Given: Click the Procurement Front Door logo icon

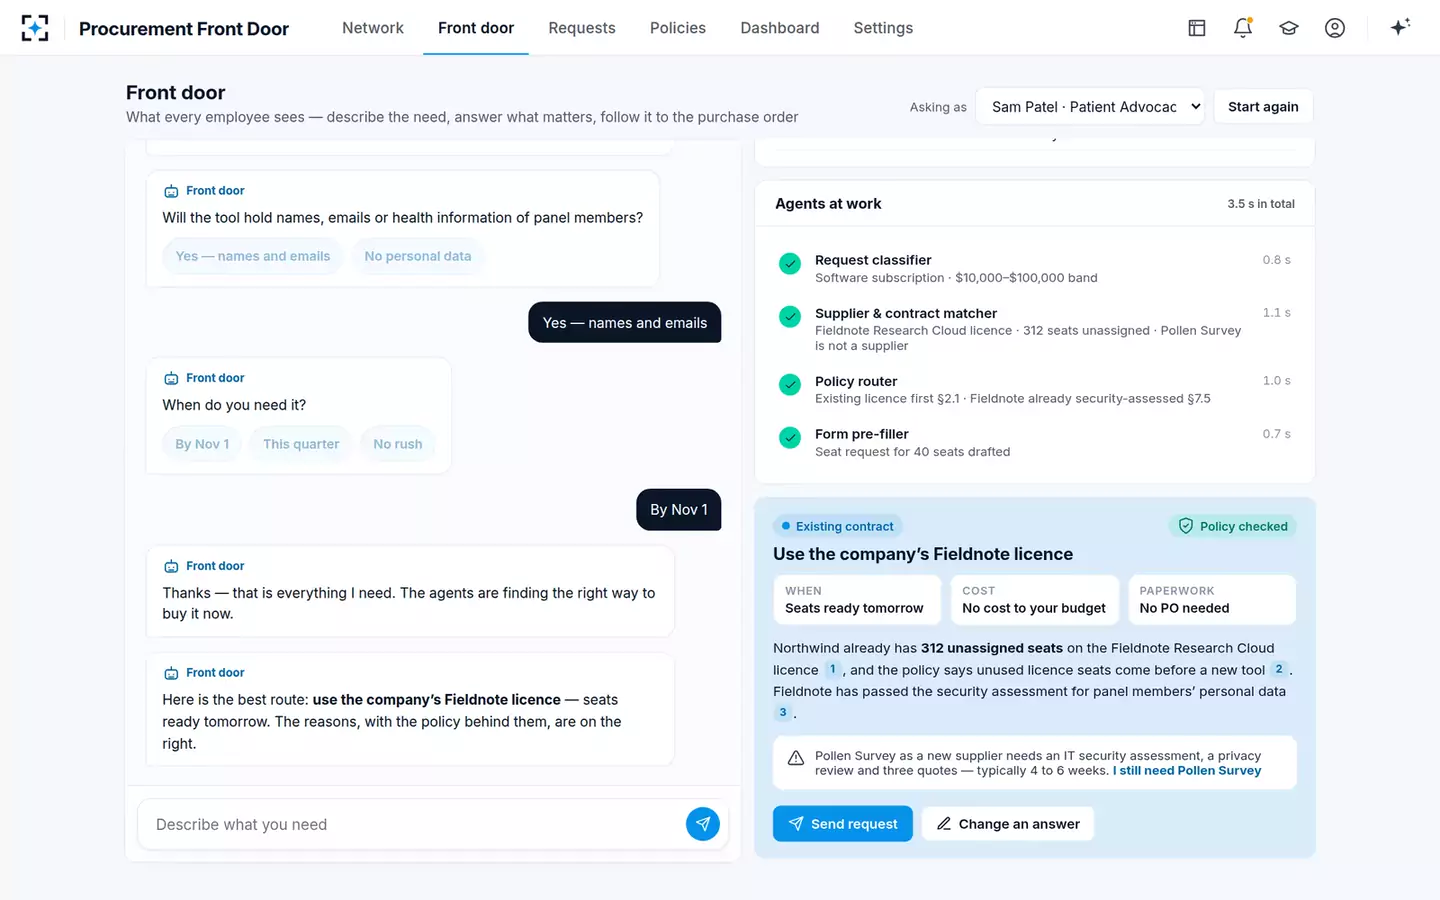Looking at the screenshot, I should 35,28.
